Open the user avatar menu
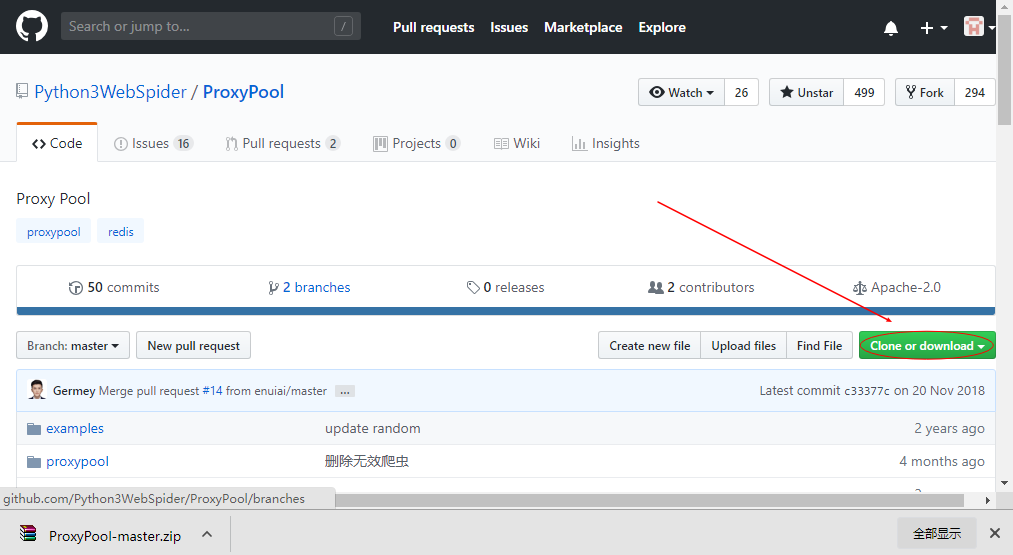Screen dimensions: 1013x555 click(x=978, y=27)
